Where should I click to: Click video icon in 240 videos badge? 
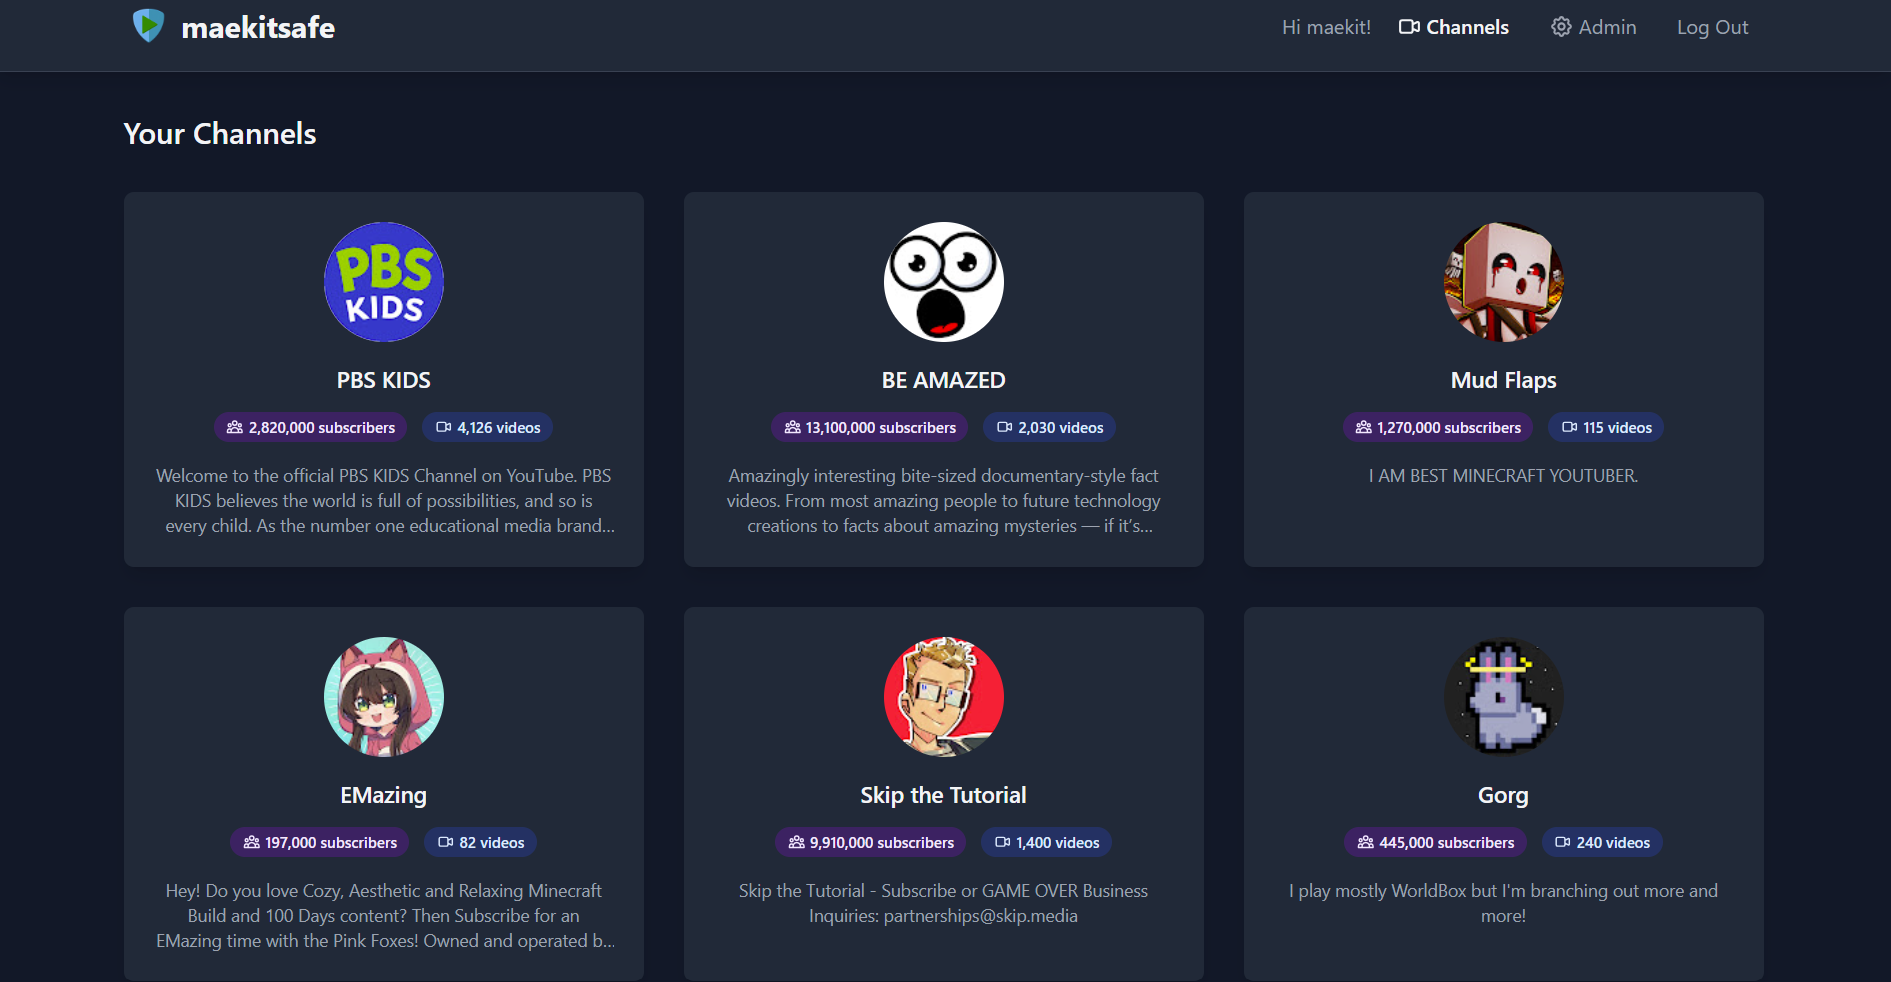pos(1563,842)
